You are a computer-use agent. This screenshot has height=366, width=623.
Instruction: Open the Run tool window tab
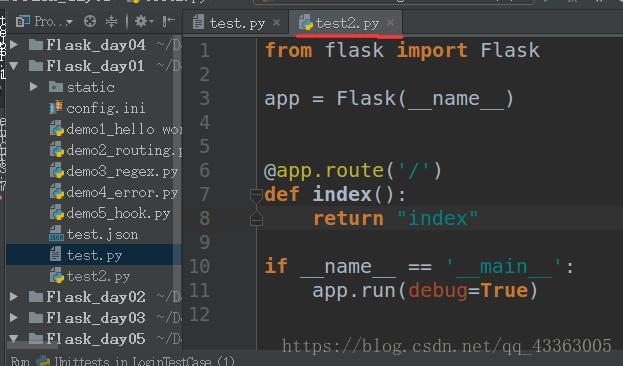tap(20, 361)
